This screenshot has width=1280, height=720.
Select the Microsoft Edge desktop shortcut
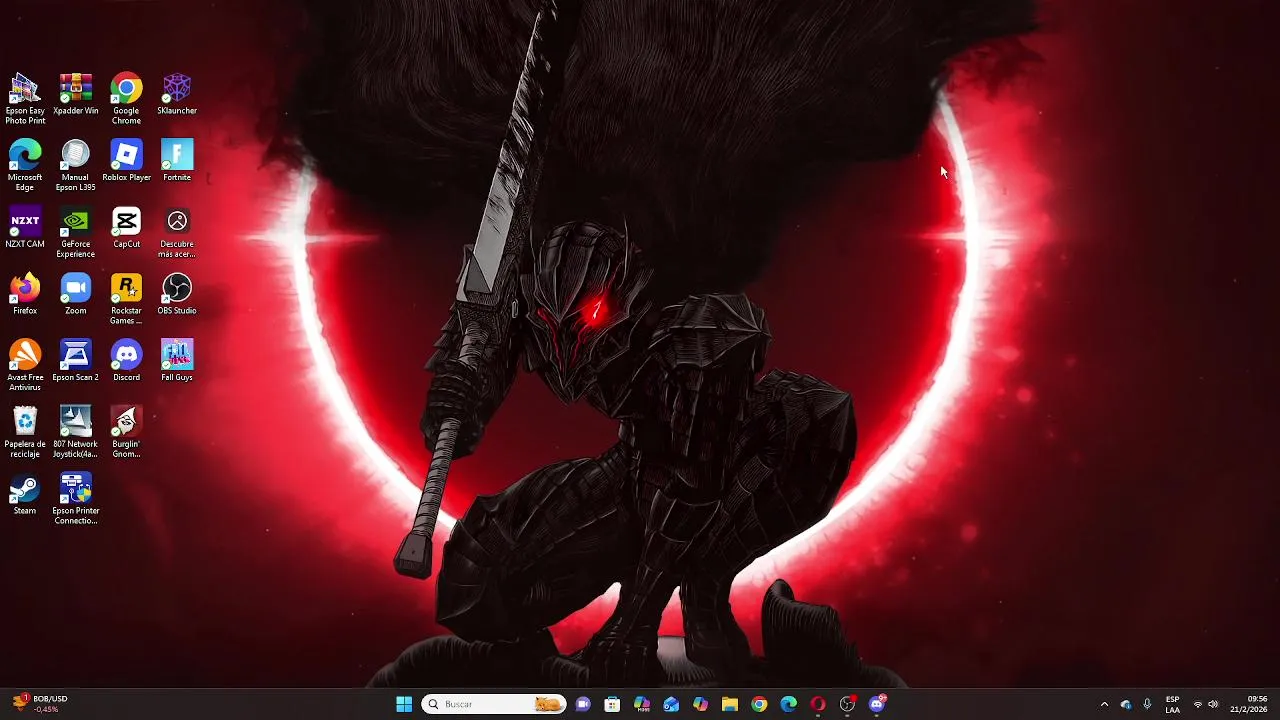(25, 166)
